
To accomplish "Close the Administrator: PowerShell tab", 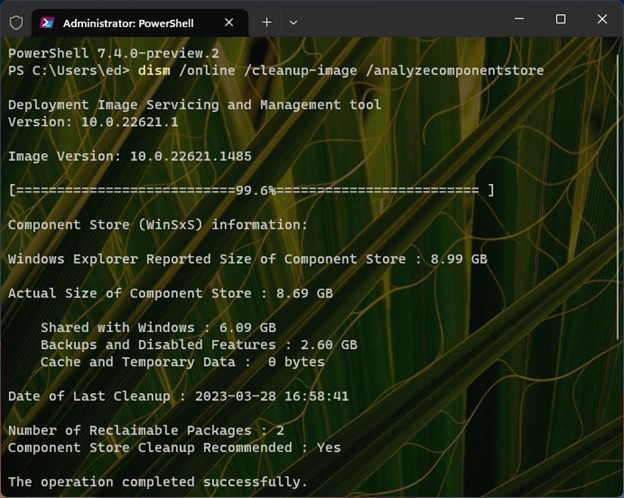I will point(230,22).
